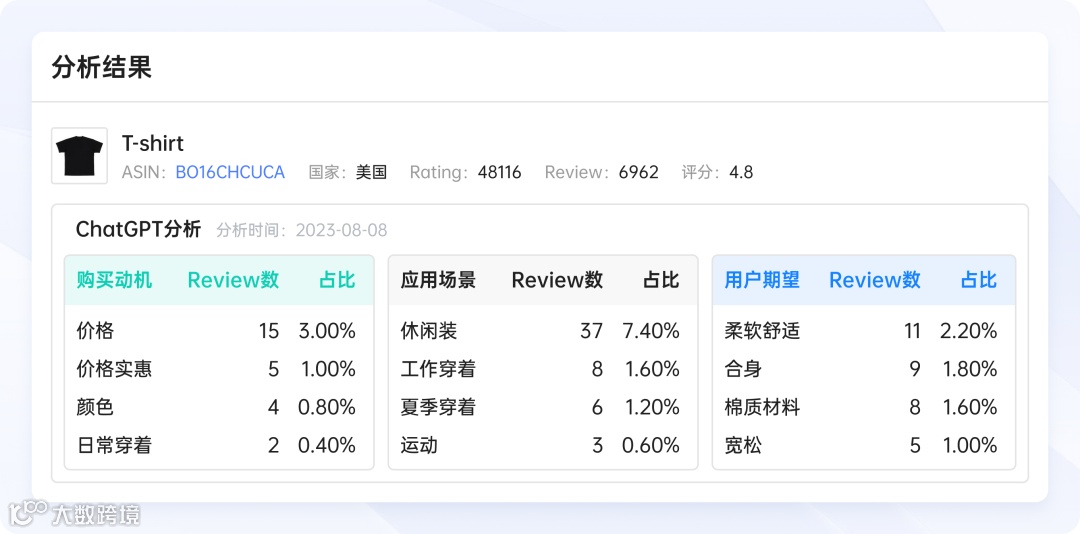
Task: Select the 休闲装 row label
Action: (x=429, y=331)
